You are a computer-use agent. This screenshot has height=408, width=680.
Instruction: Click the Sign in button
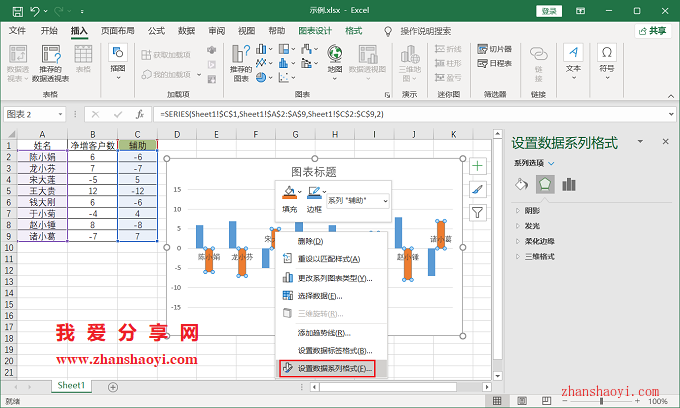point(549,11)
